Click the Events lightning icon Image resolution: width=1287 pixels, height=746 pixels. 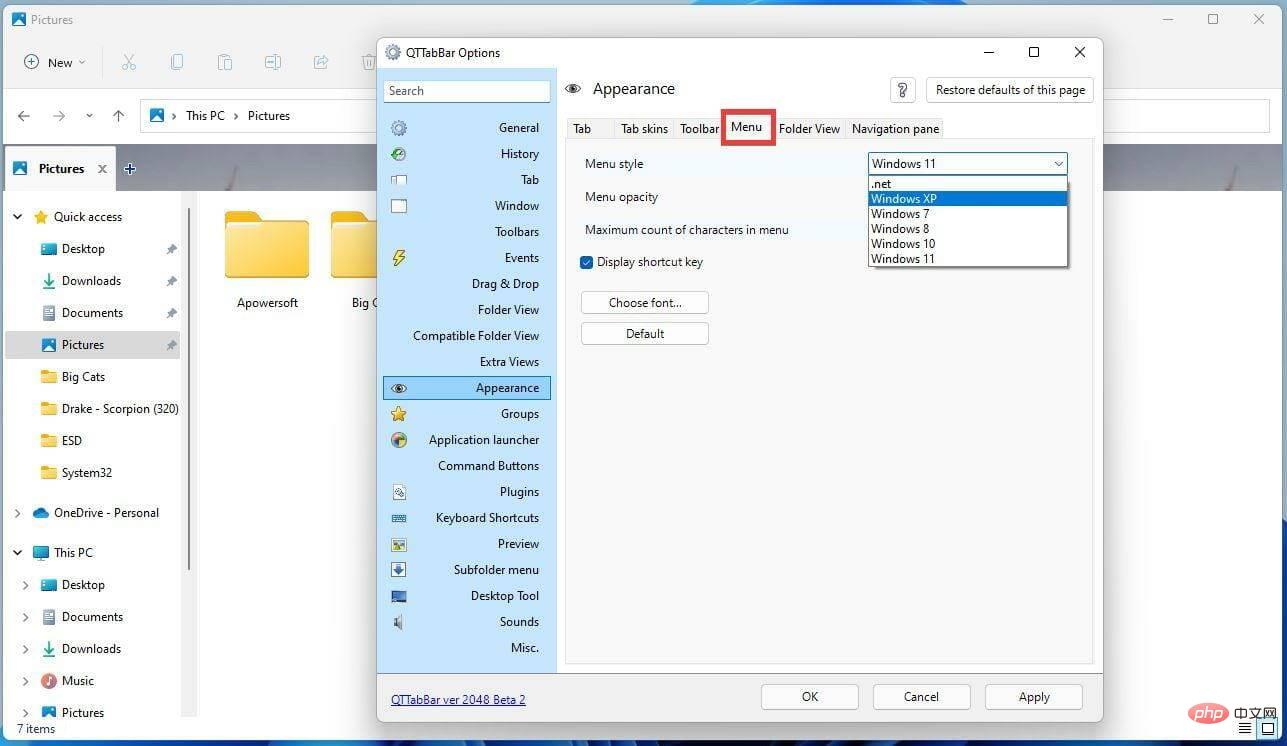click(399, 258)
